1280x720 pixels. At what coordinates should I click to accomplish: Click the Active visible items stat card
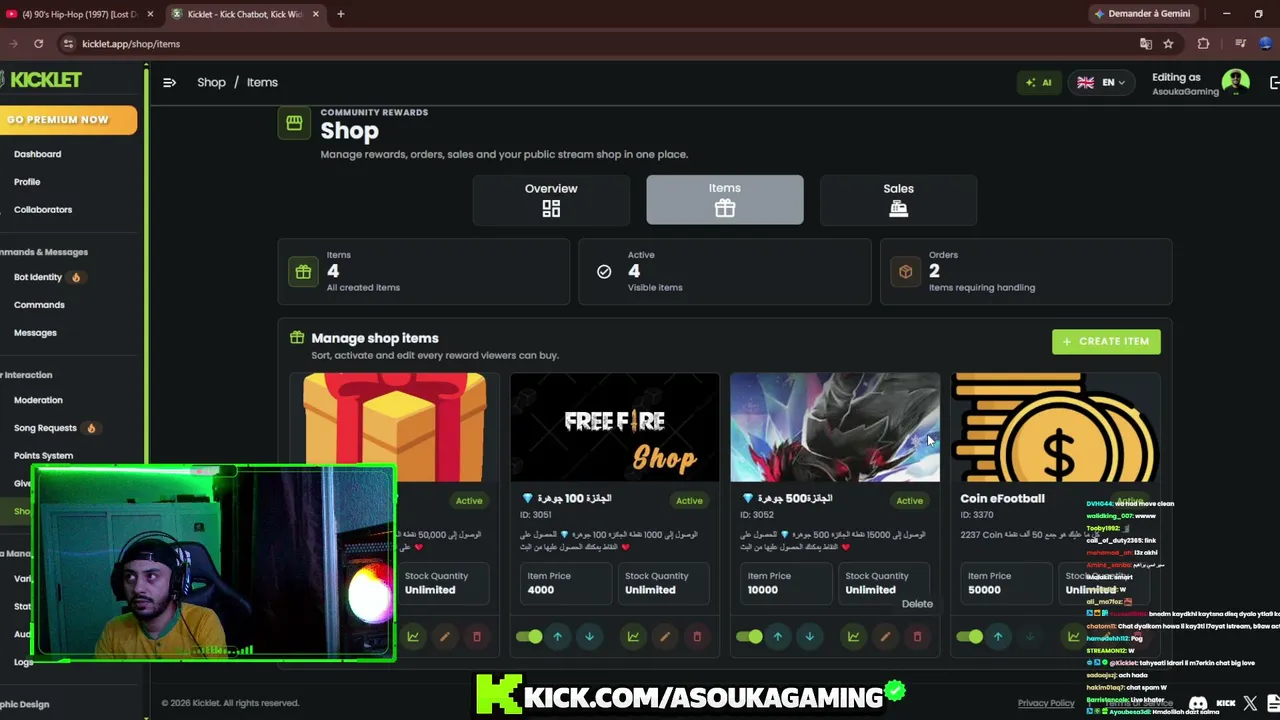point(725,271)
